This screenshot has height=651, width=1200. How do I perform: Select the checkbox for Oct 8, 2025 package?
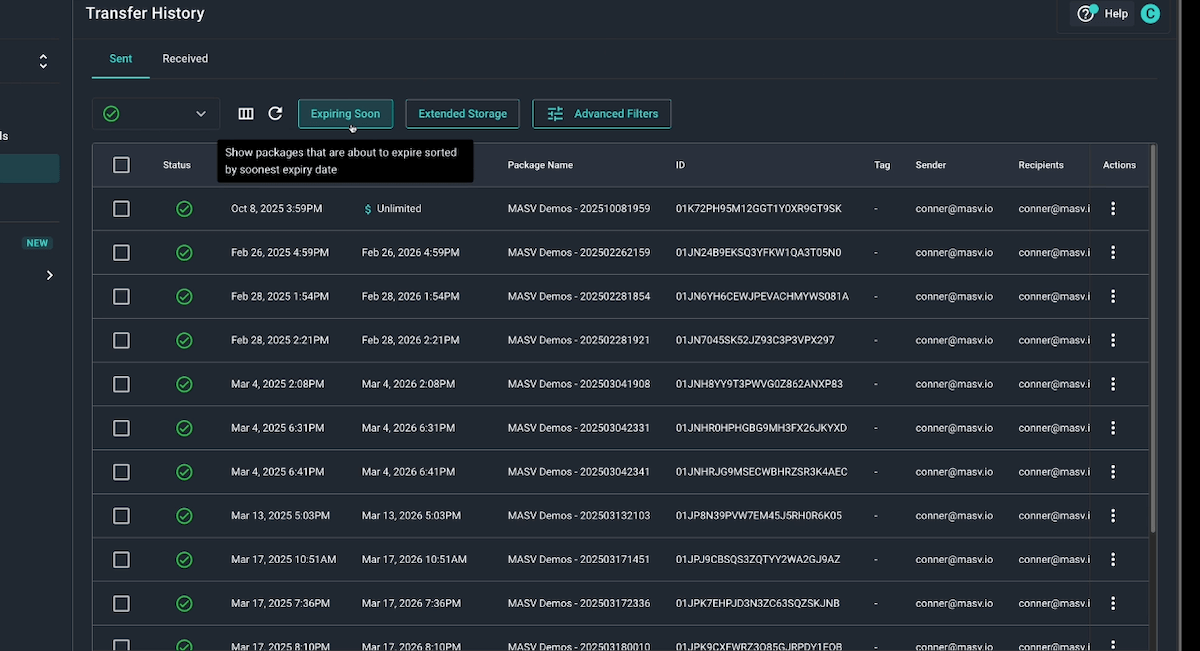click(x=121, y=208)
